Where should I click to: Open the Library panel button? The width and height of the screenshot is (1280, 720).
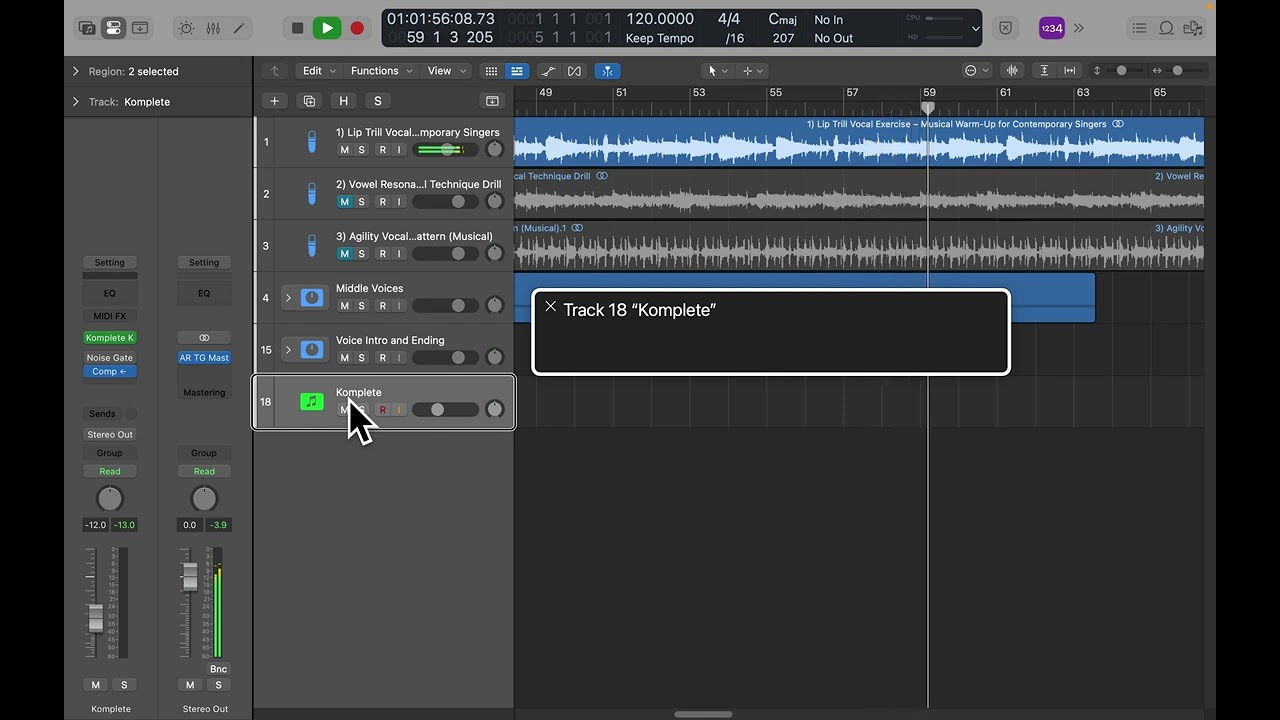click(88, 28)
